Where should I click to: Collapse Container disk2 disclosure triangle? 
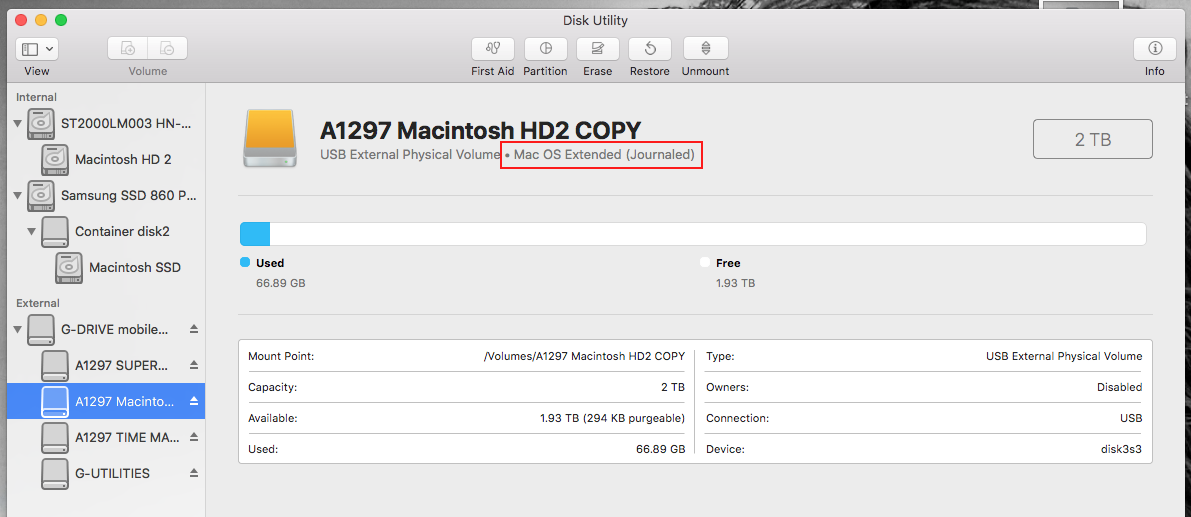32,232
